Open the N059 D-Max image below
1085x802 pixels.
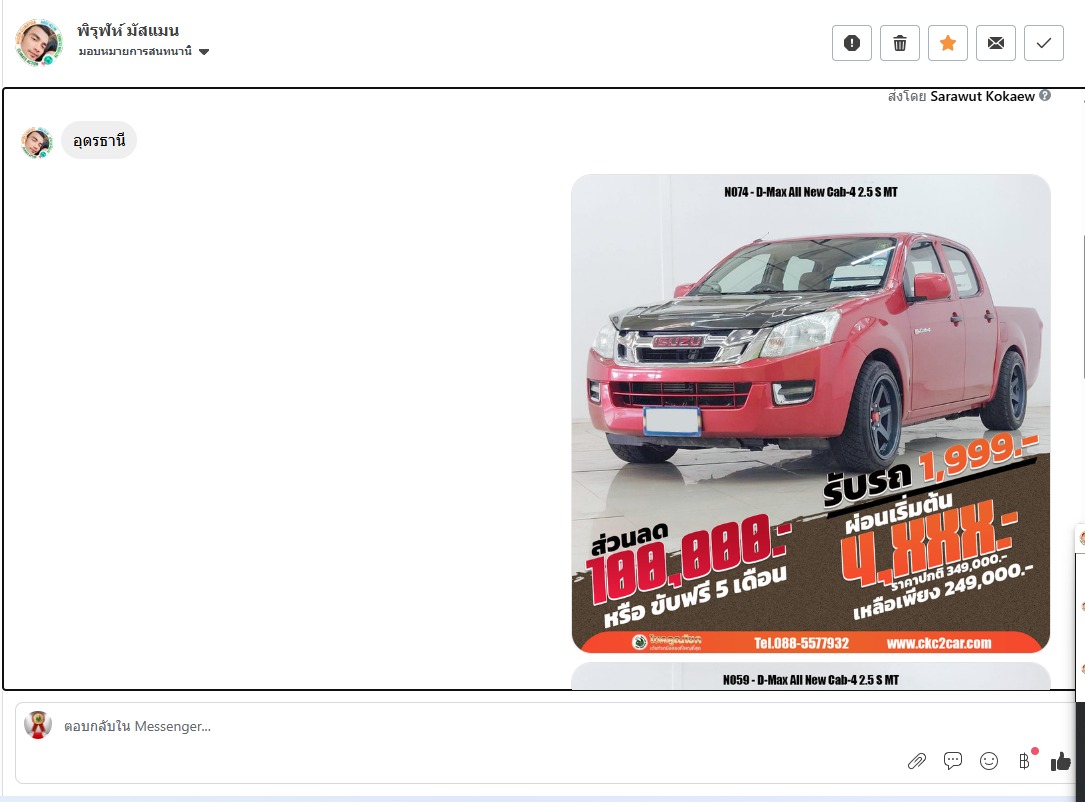[x=810, y=676]
